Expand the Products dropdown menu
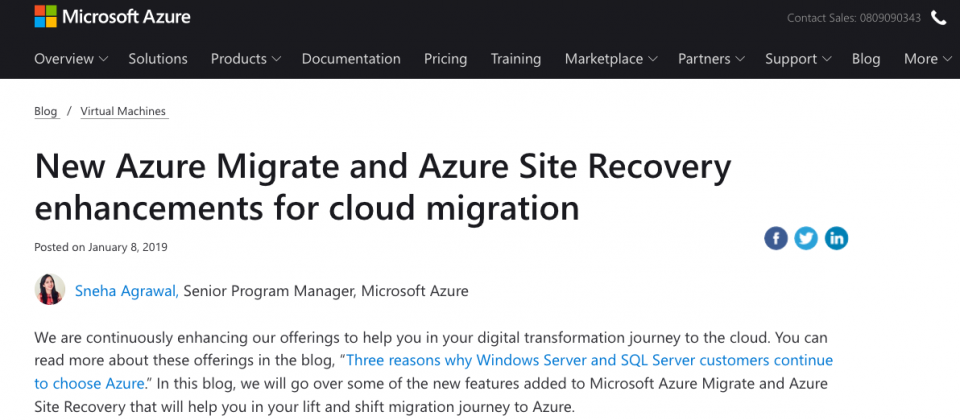The width and height of the screenshot is (960, 420). 246,59
